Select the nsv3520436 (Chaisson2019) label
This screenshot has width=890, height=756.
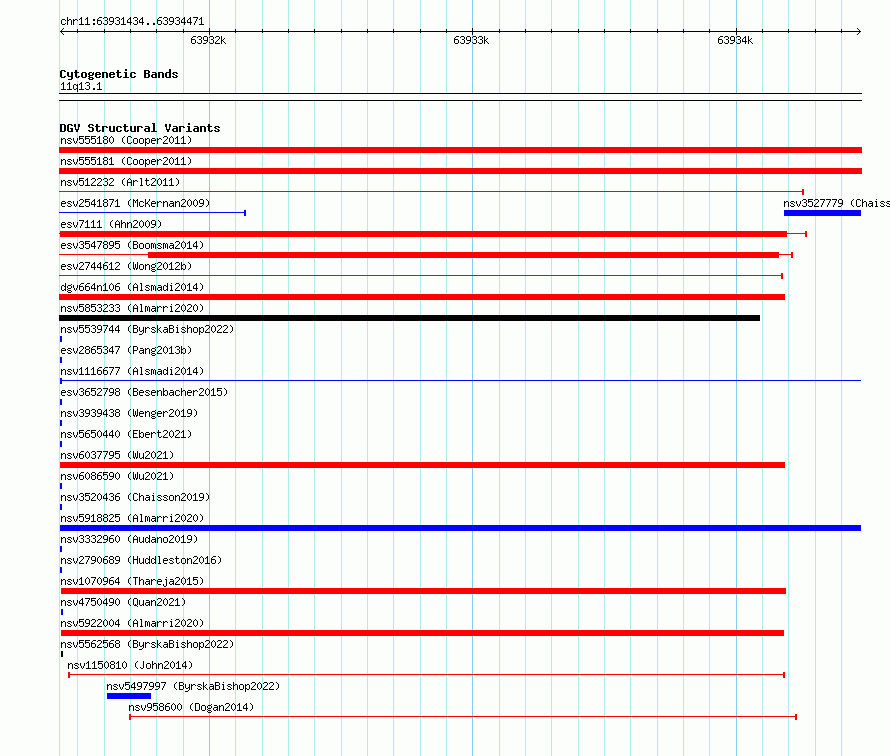click(x=135, y=497)
